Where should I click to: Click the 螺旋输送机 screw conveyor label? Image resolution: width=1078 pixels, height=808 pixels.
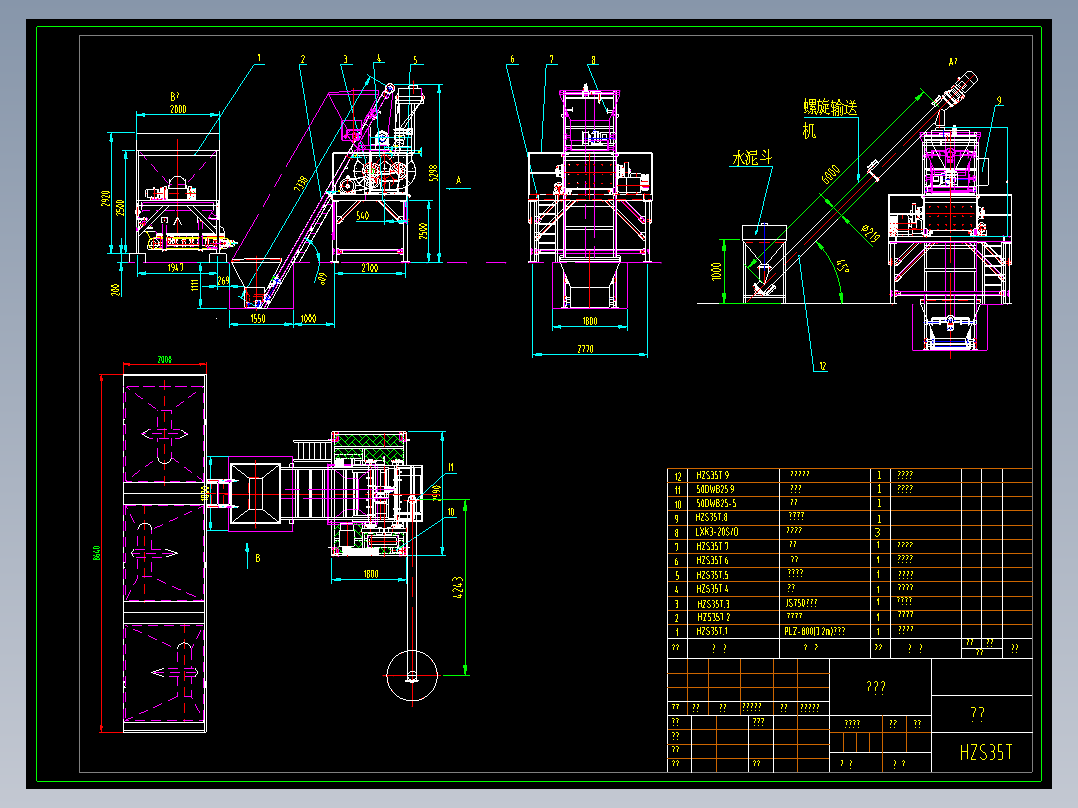click(830, 118)
